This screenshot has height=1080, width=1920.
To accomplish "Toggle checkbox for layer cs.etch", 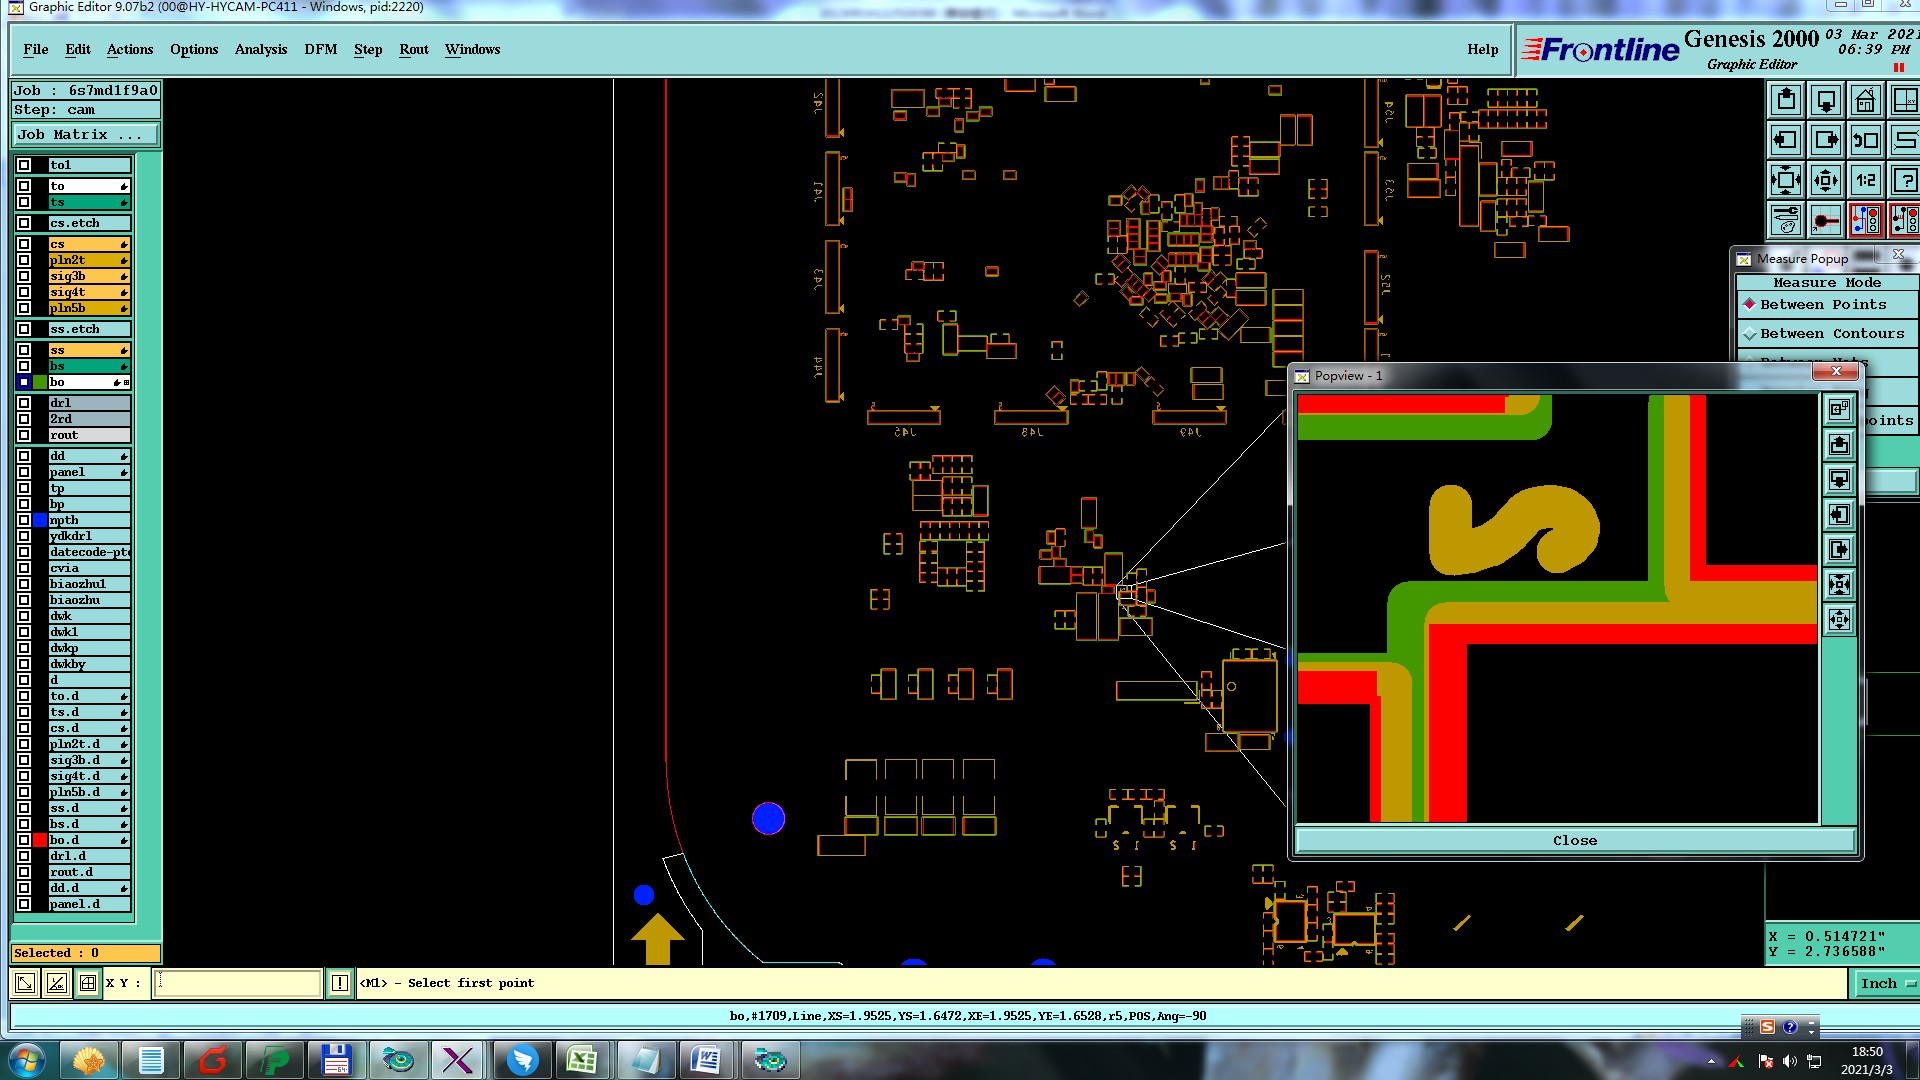I will pos(24,223).
